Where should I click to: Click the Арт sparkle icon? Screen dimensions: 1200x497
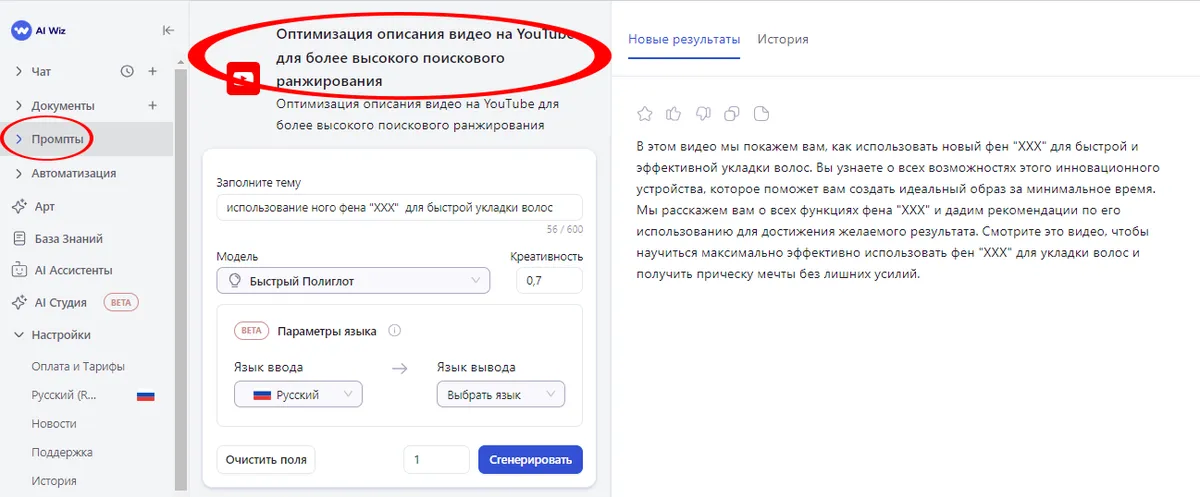pos(18,206)
